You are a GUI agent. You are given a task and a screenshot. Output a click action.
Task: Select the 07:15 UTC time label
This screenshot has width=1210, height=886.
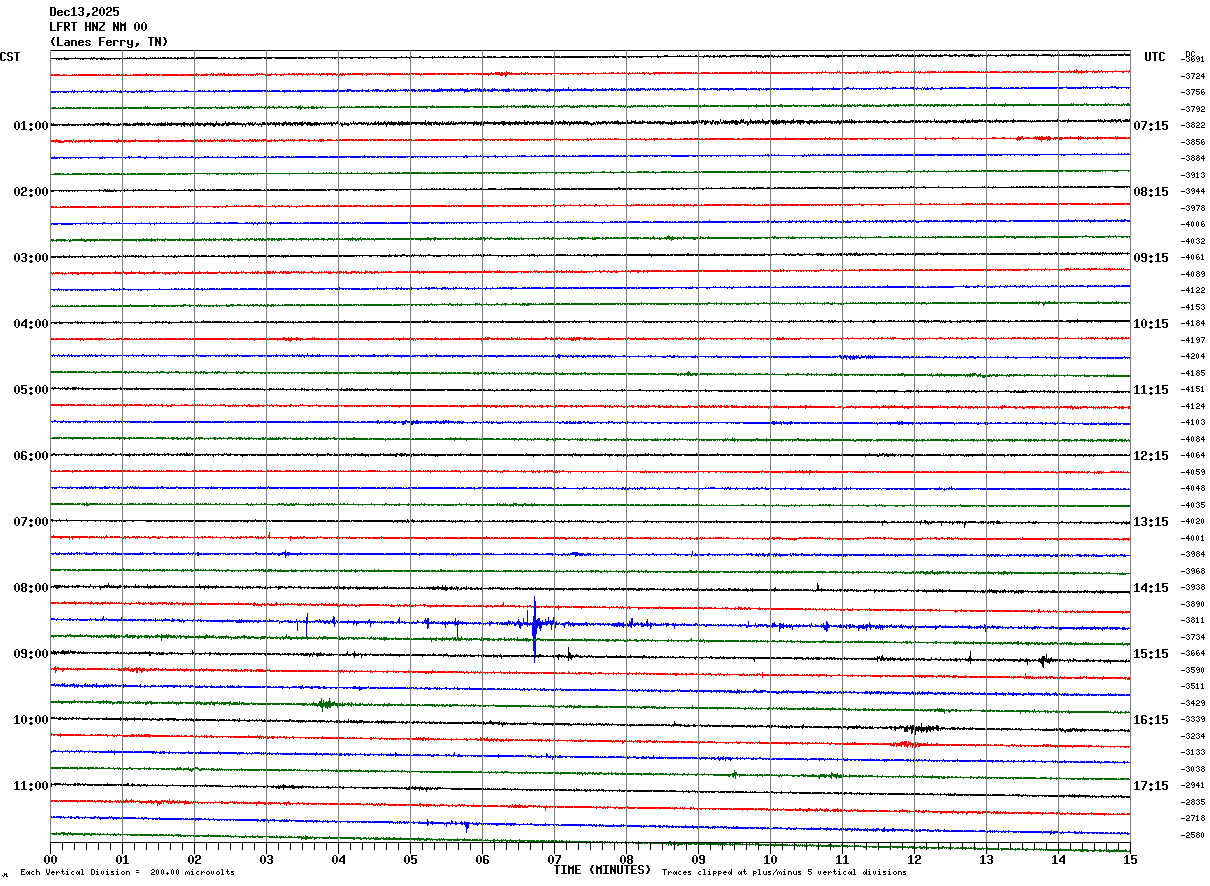pos(1151,126)
